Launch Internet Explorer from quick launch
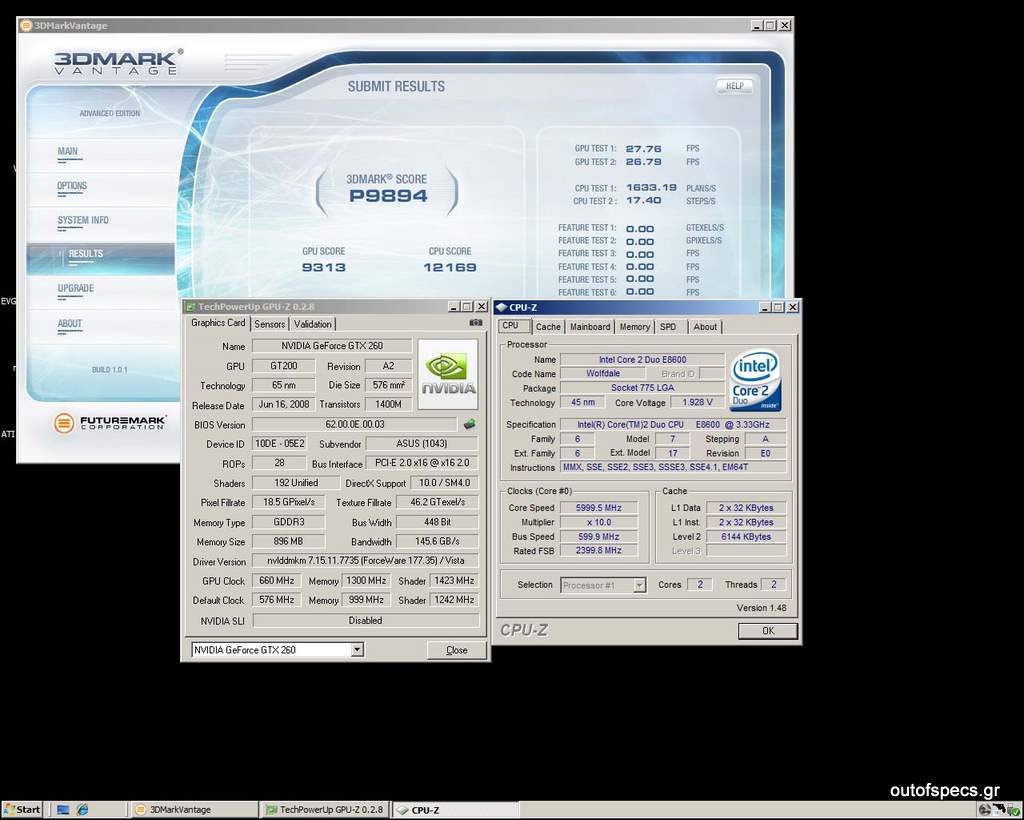1024x820 pixels. coord(82,810)
